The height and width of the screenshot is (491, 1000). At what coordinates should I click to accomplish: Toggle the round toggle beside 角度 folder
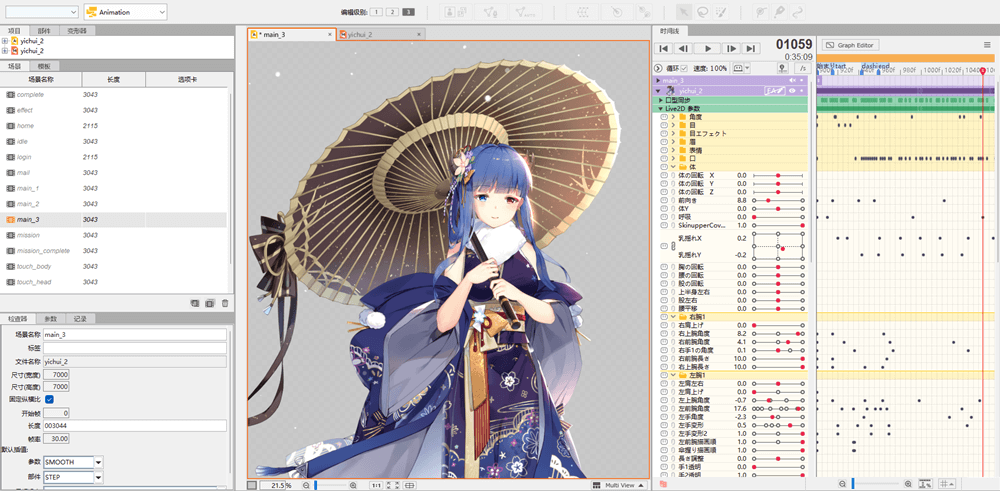[664, 117]
